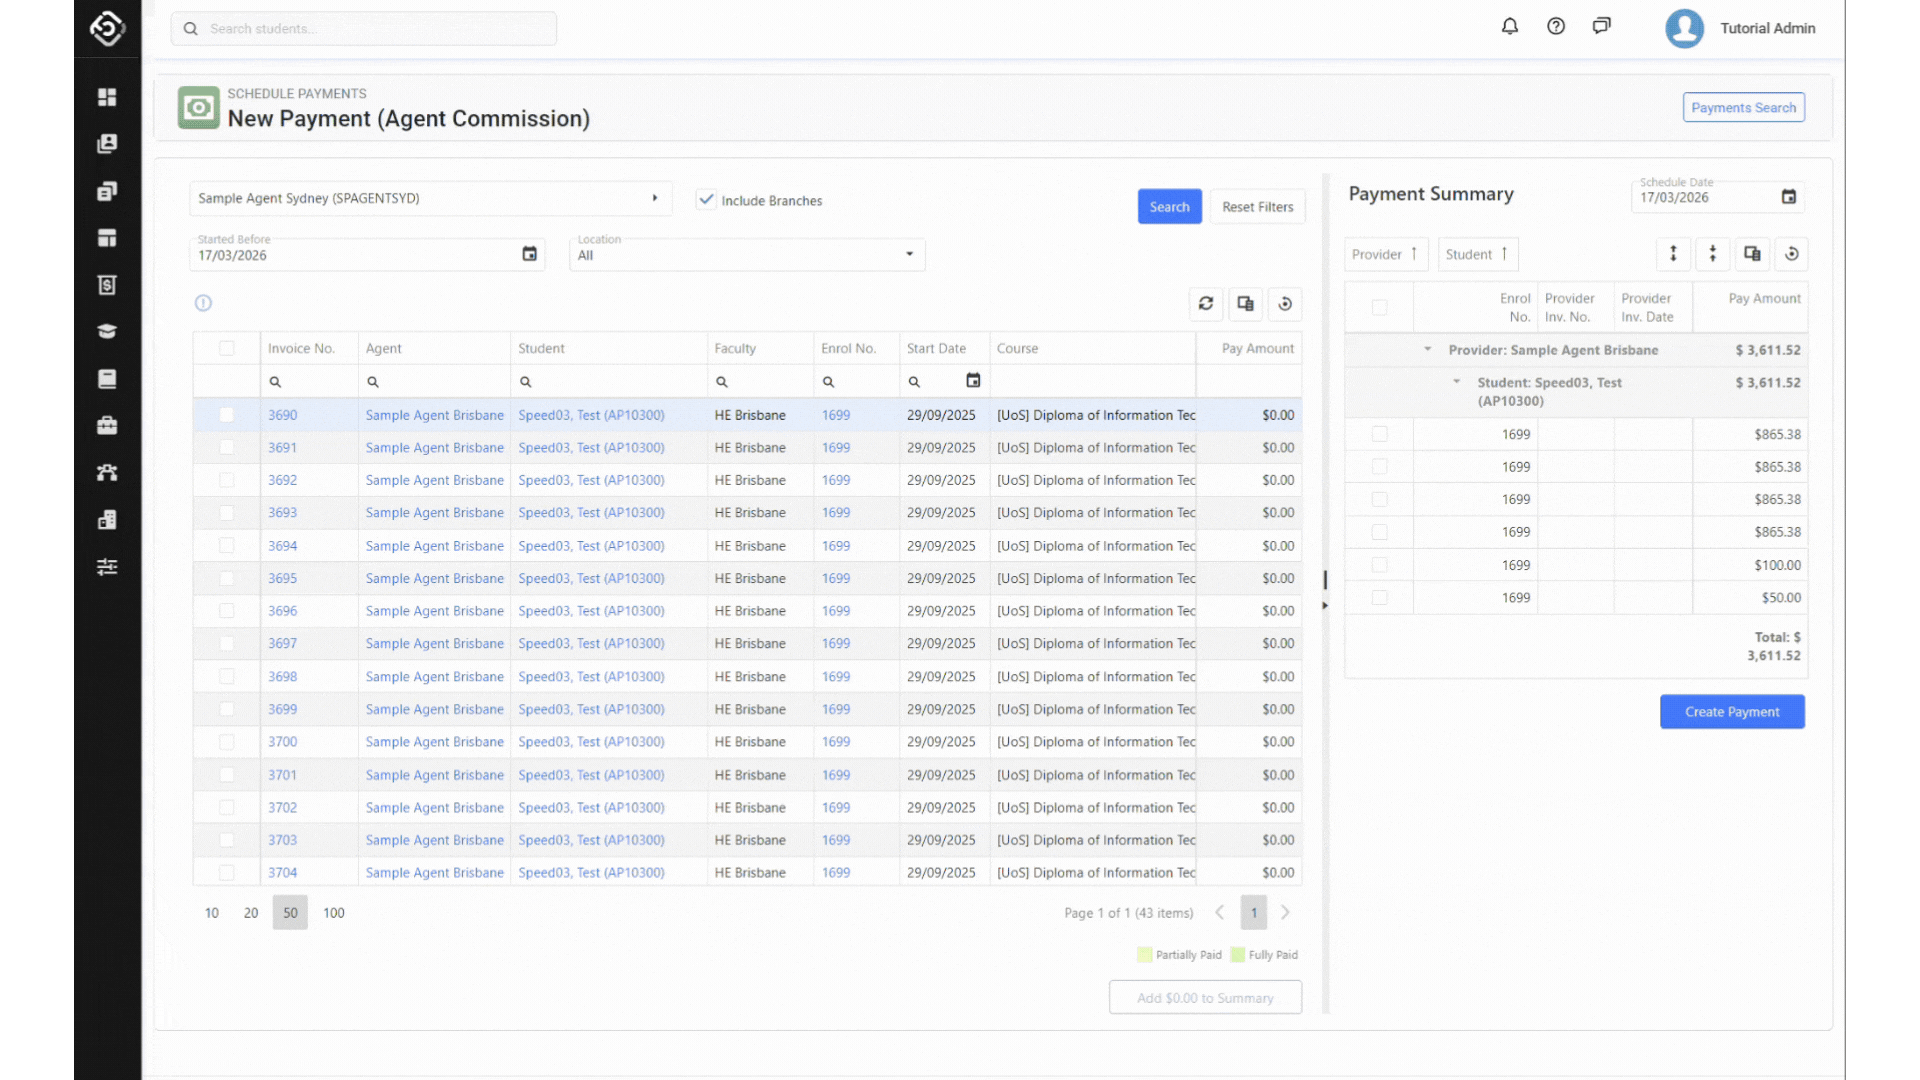Viewport: 1920px width, 1080px height.
Task: Sort by the Invoice No. column header
Action: [x=301, y=349]
